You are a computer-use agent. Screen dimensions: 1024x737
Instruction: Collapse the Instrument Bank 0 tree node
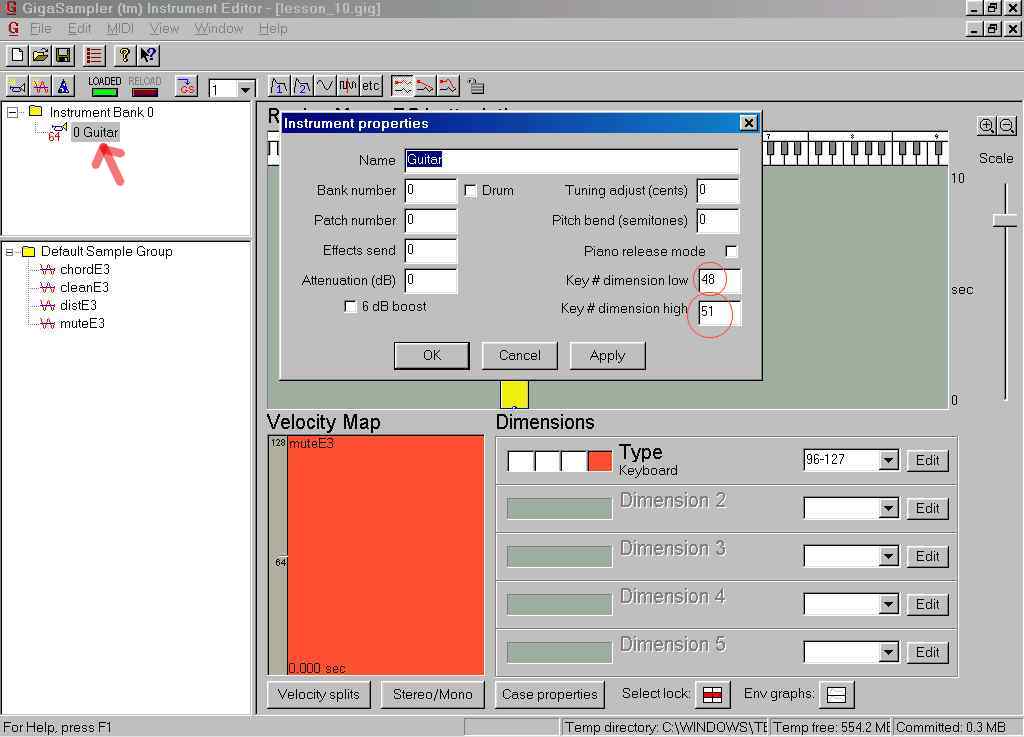(12, 112)
